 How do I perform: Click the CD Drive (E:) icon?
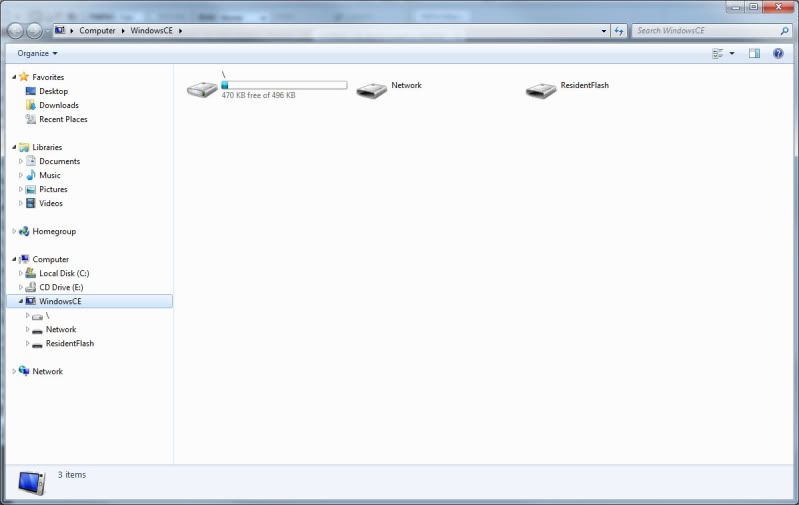point(31,287)
